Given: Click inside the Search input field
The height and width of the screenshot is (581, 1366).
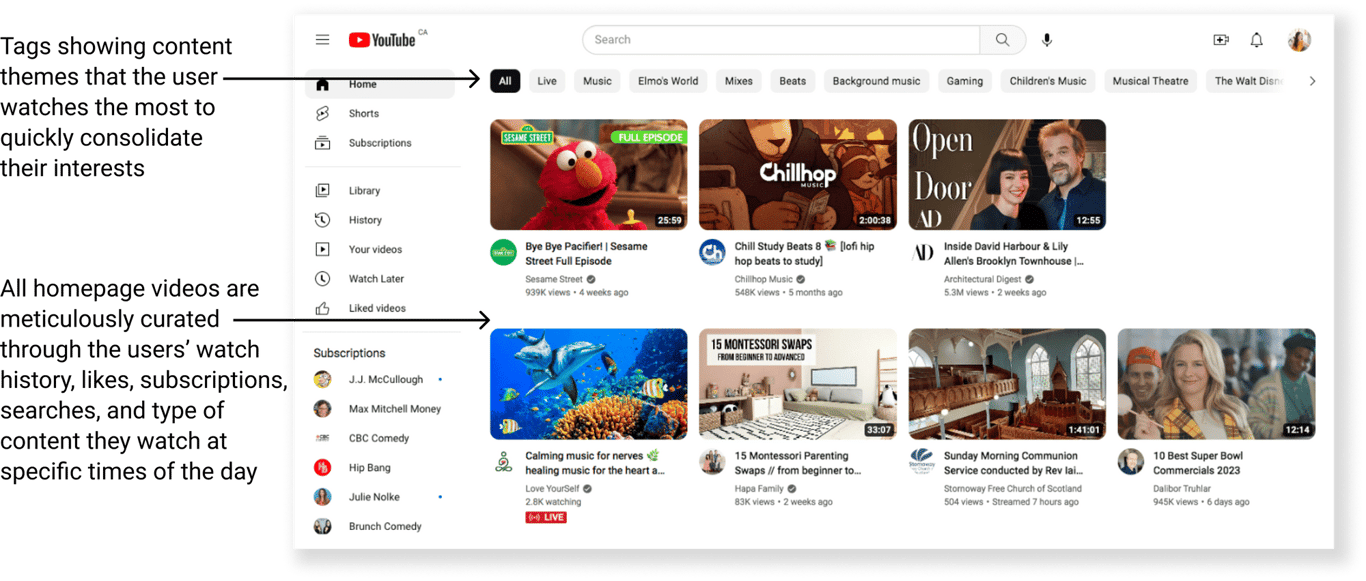Looking at the screenshot, I should [x=782, y=40].
